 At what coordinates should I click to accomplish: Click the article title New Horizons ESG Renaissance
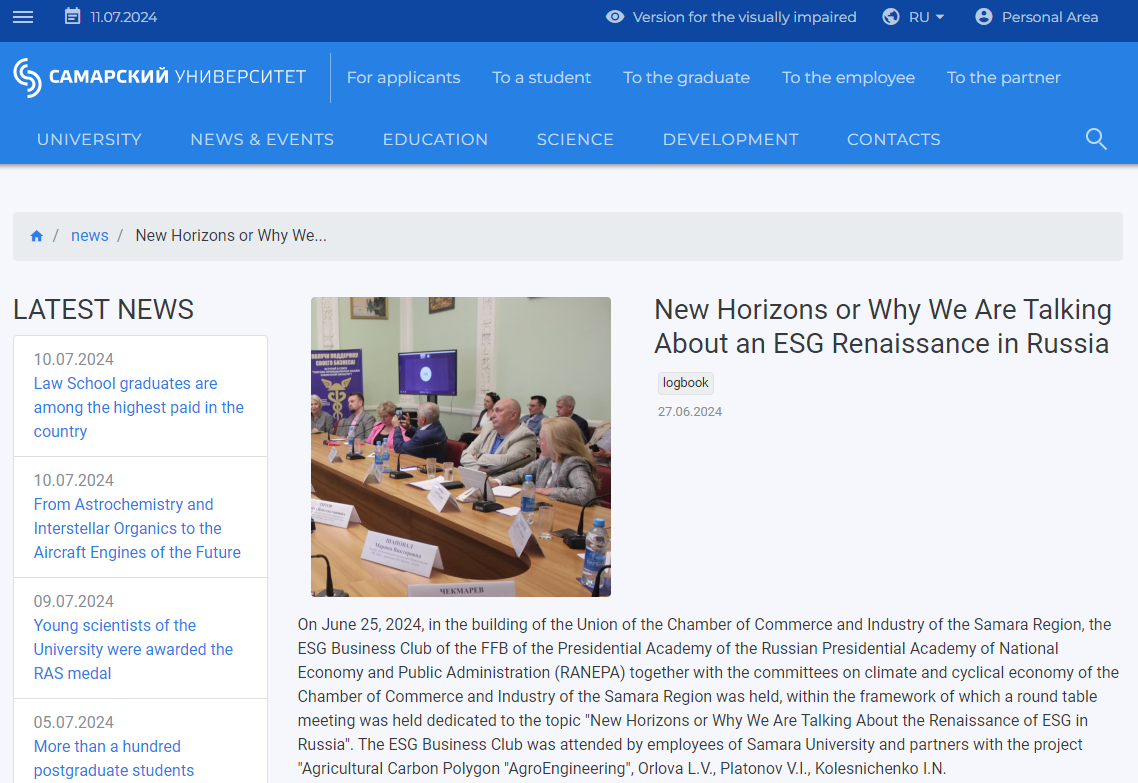pyautogui.click(x=883, y=327)
